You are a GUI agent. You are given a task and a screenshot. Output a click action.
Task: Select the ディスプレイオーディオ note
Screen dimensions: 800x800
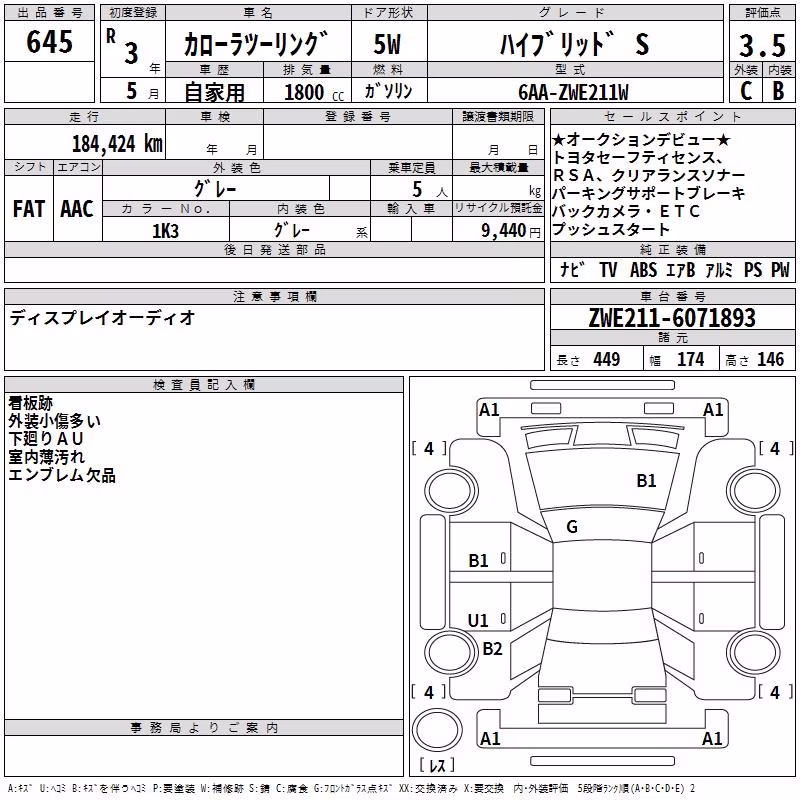(102, 318)
